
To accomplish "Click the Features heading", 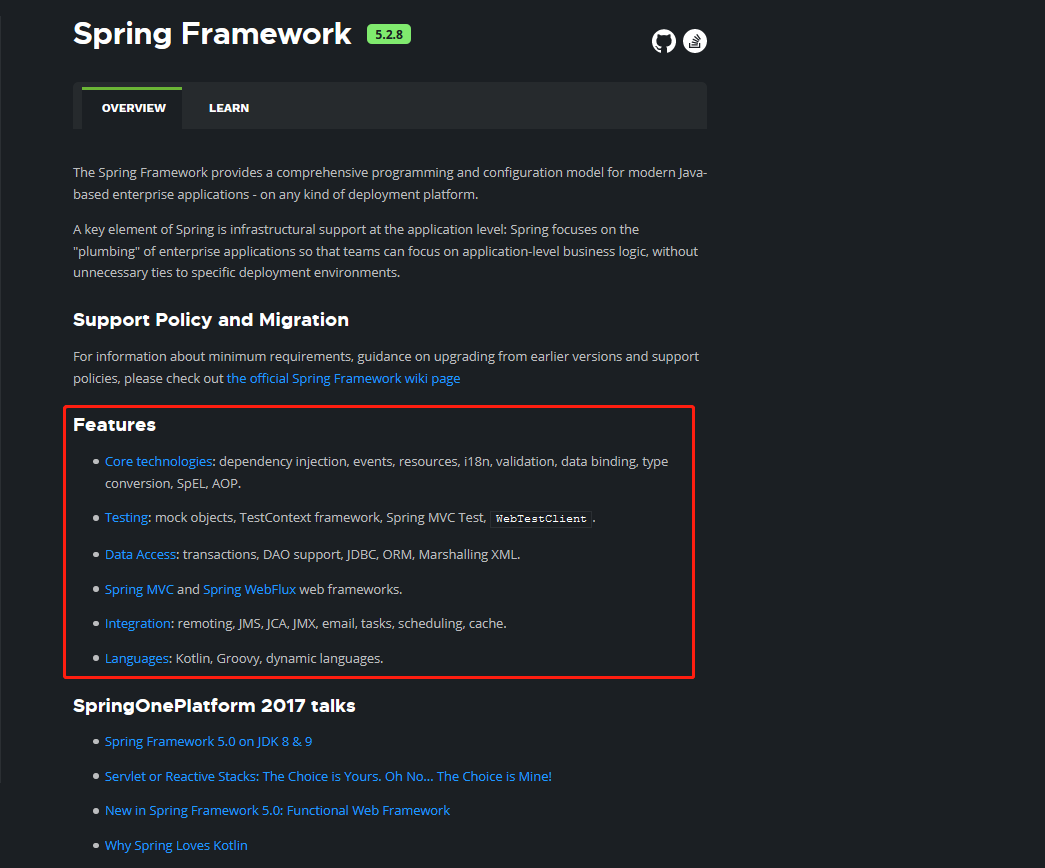I will pyautogui.click(x=114, y=425).
